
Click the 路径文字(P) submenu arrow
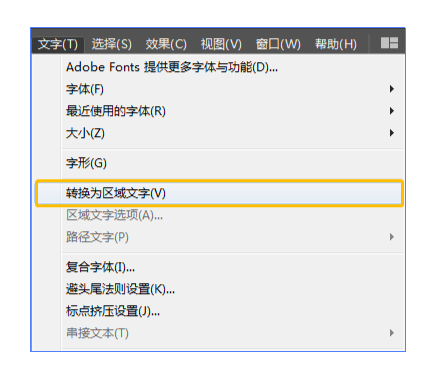392,237
